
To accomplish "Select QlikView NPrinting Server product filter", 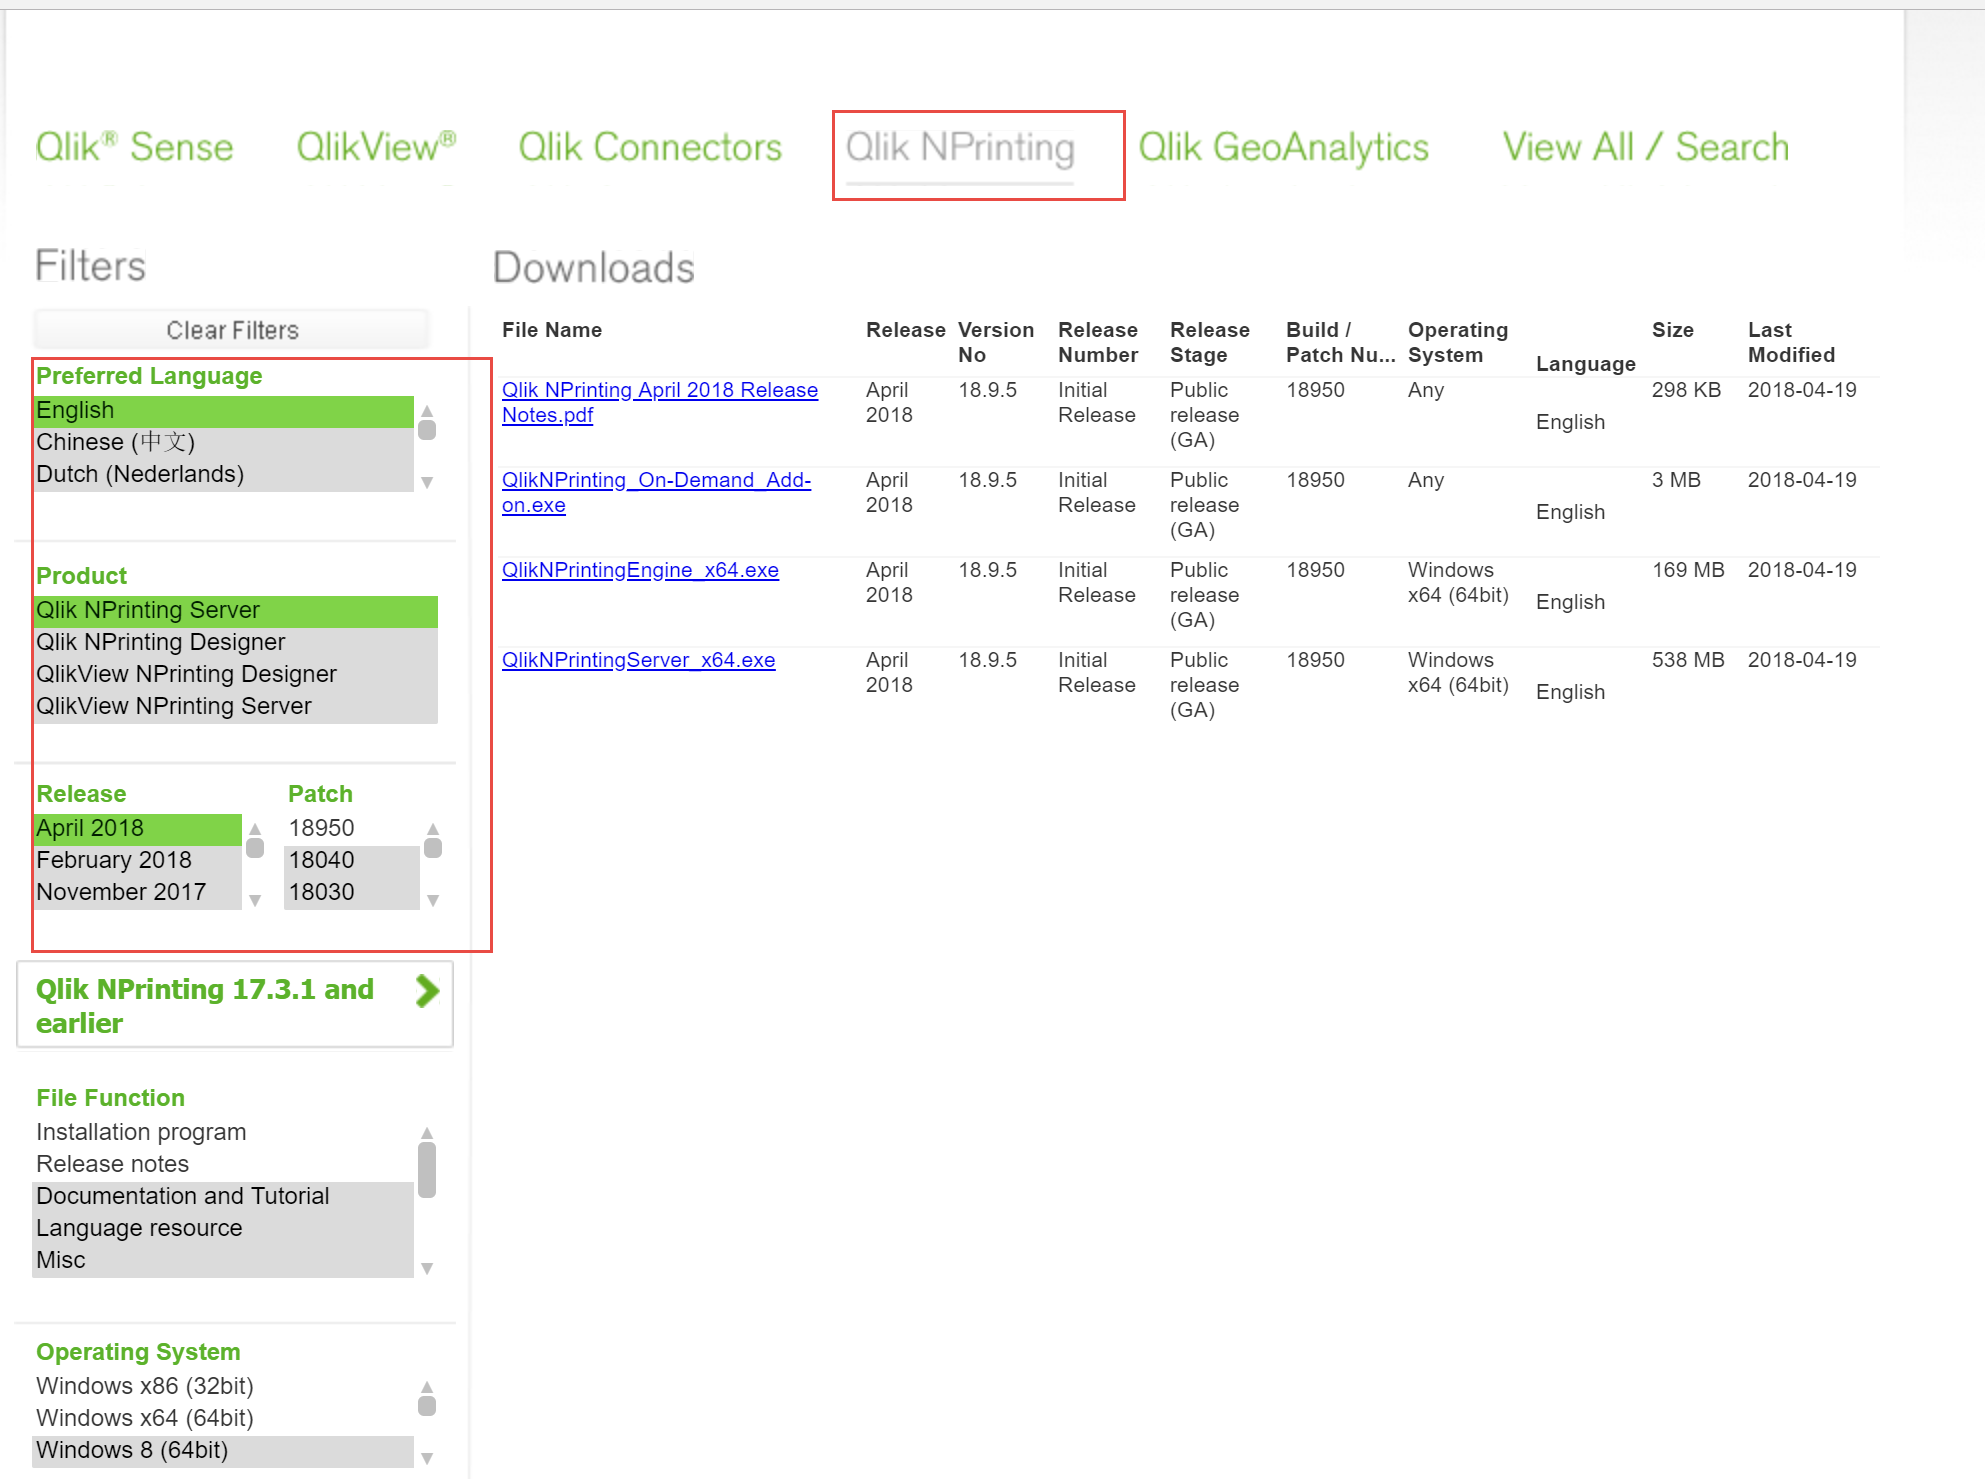I will [x=236, y=706].
